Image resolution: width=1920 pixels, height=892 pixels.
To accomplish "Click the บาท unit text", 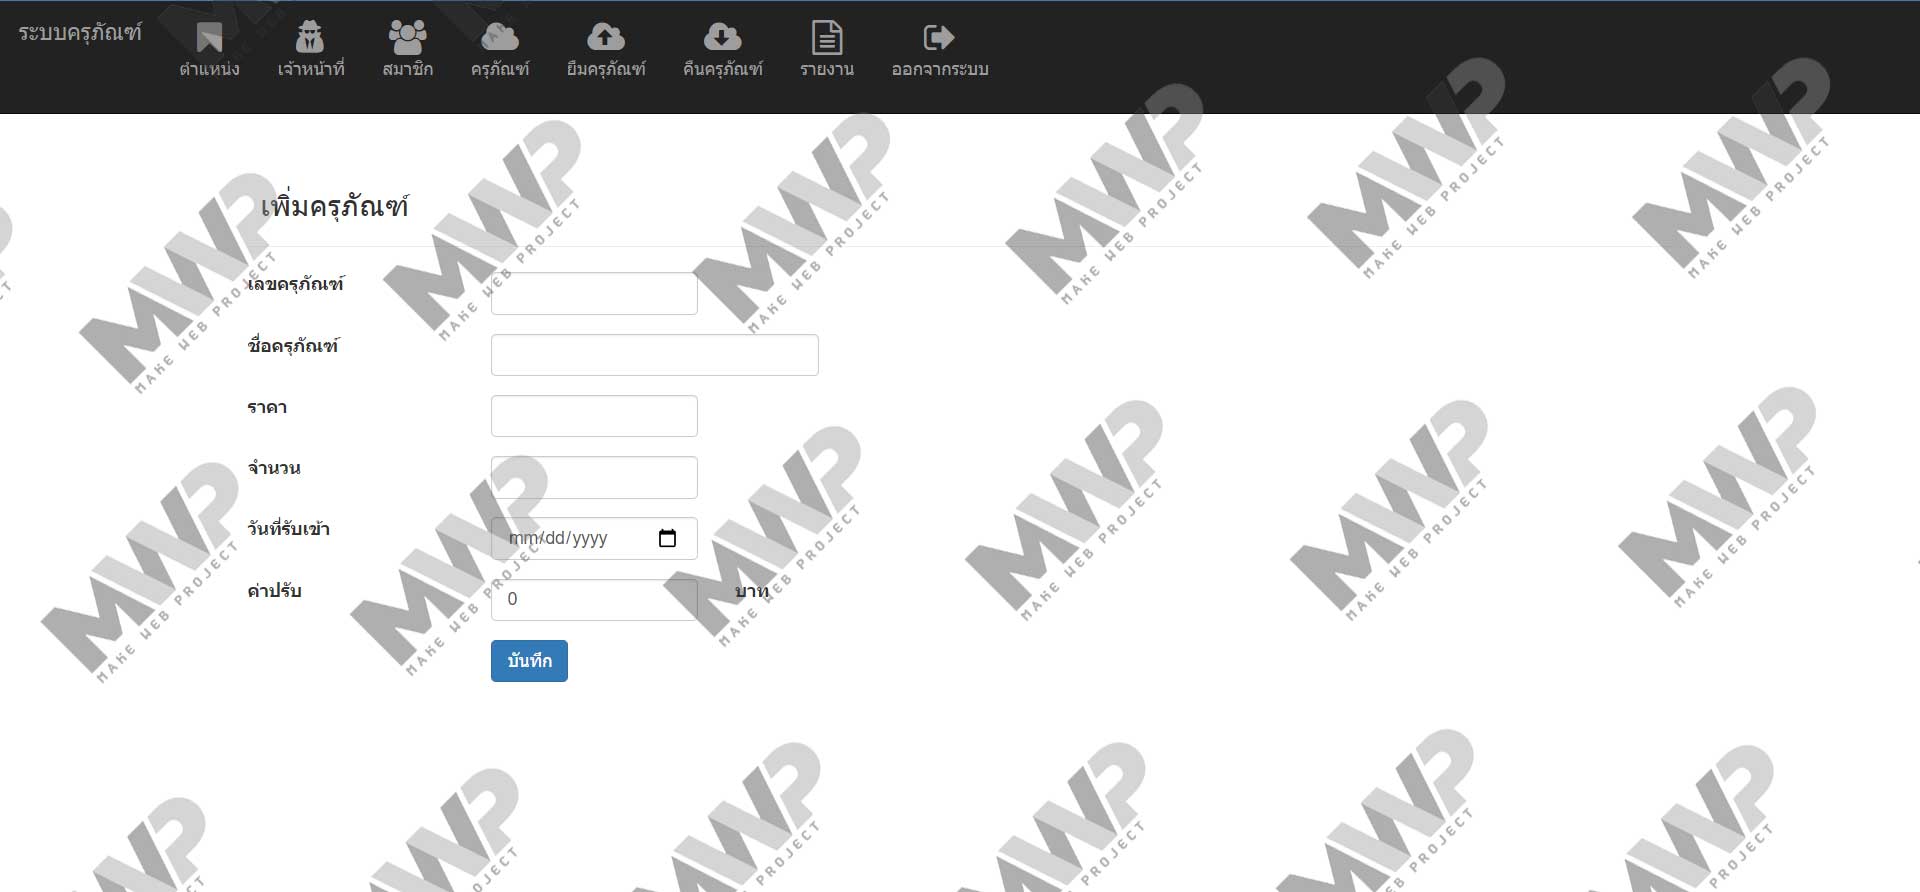I will [752, 591].
